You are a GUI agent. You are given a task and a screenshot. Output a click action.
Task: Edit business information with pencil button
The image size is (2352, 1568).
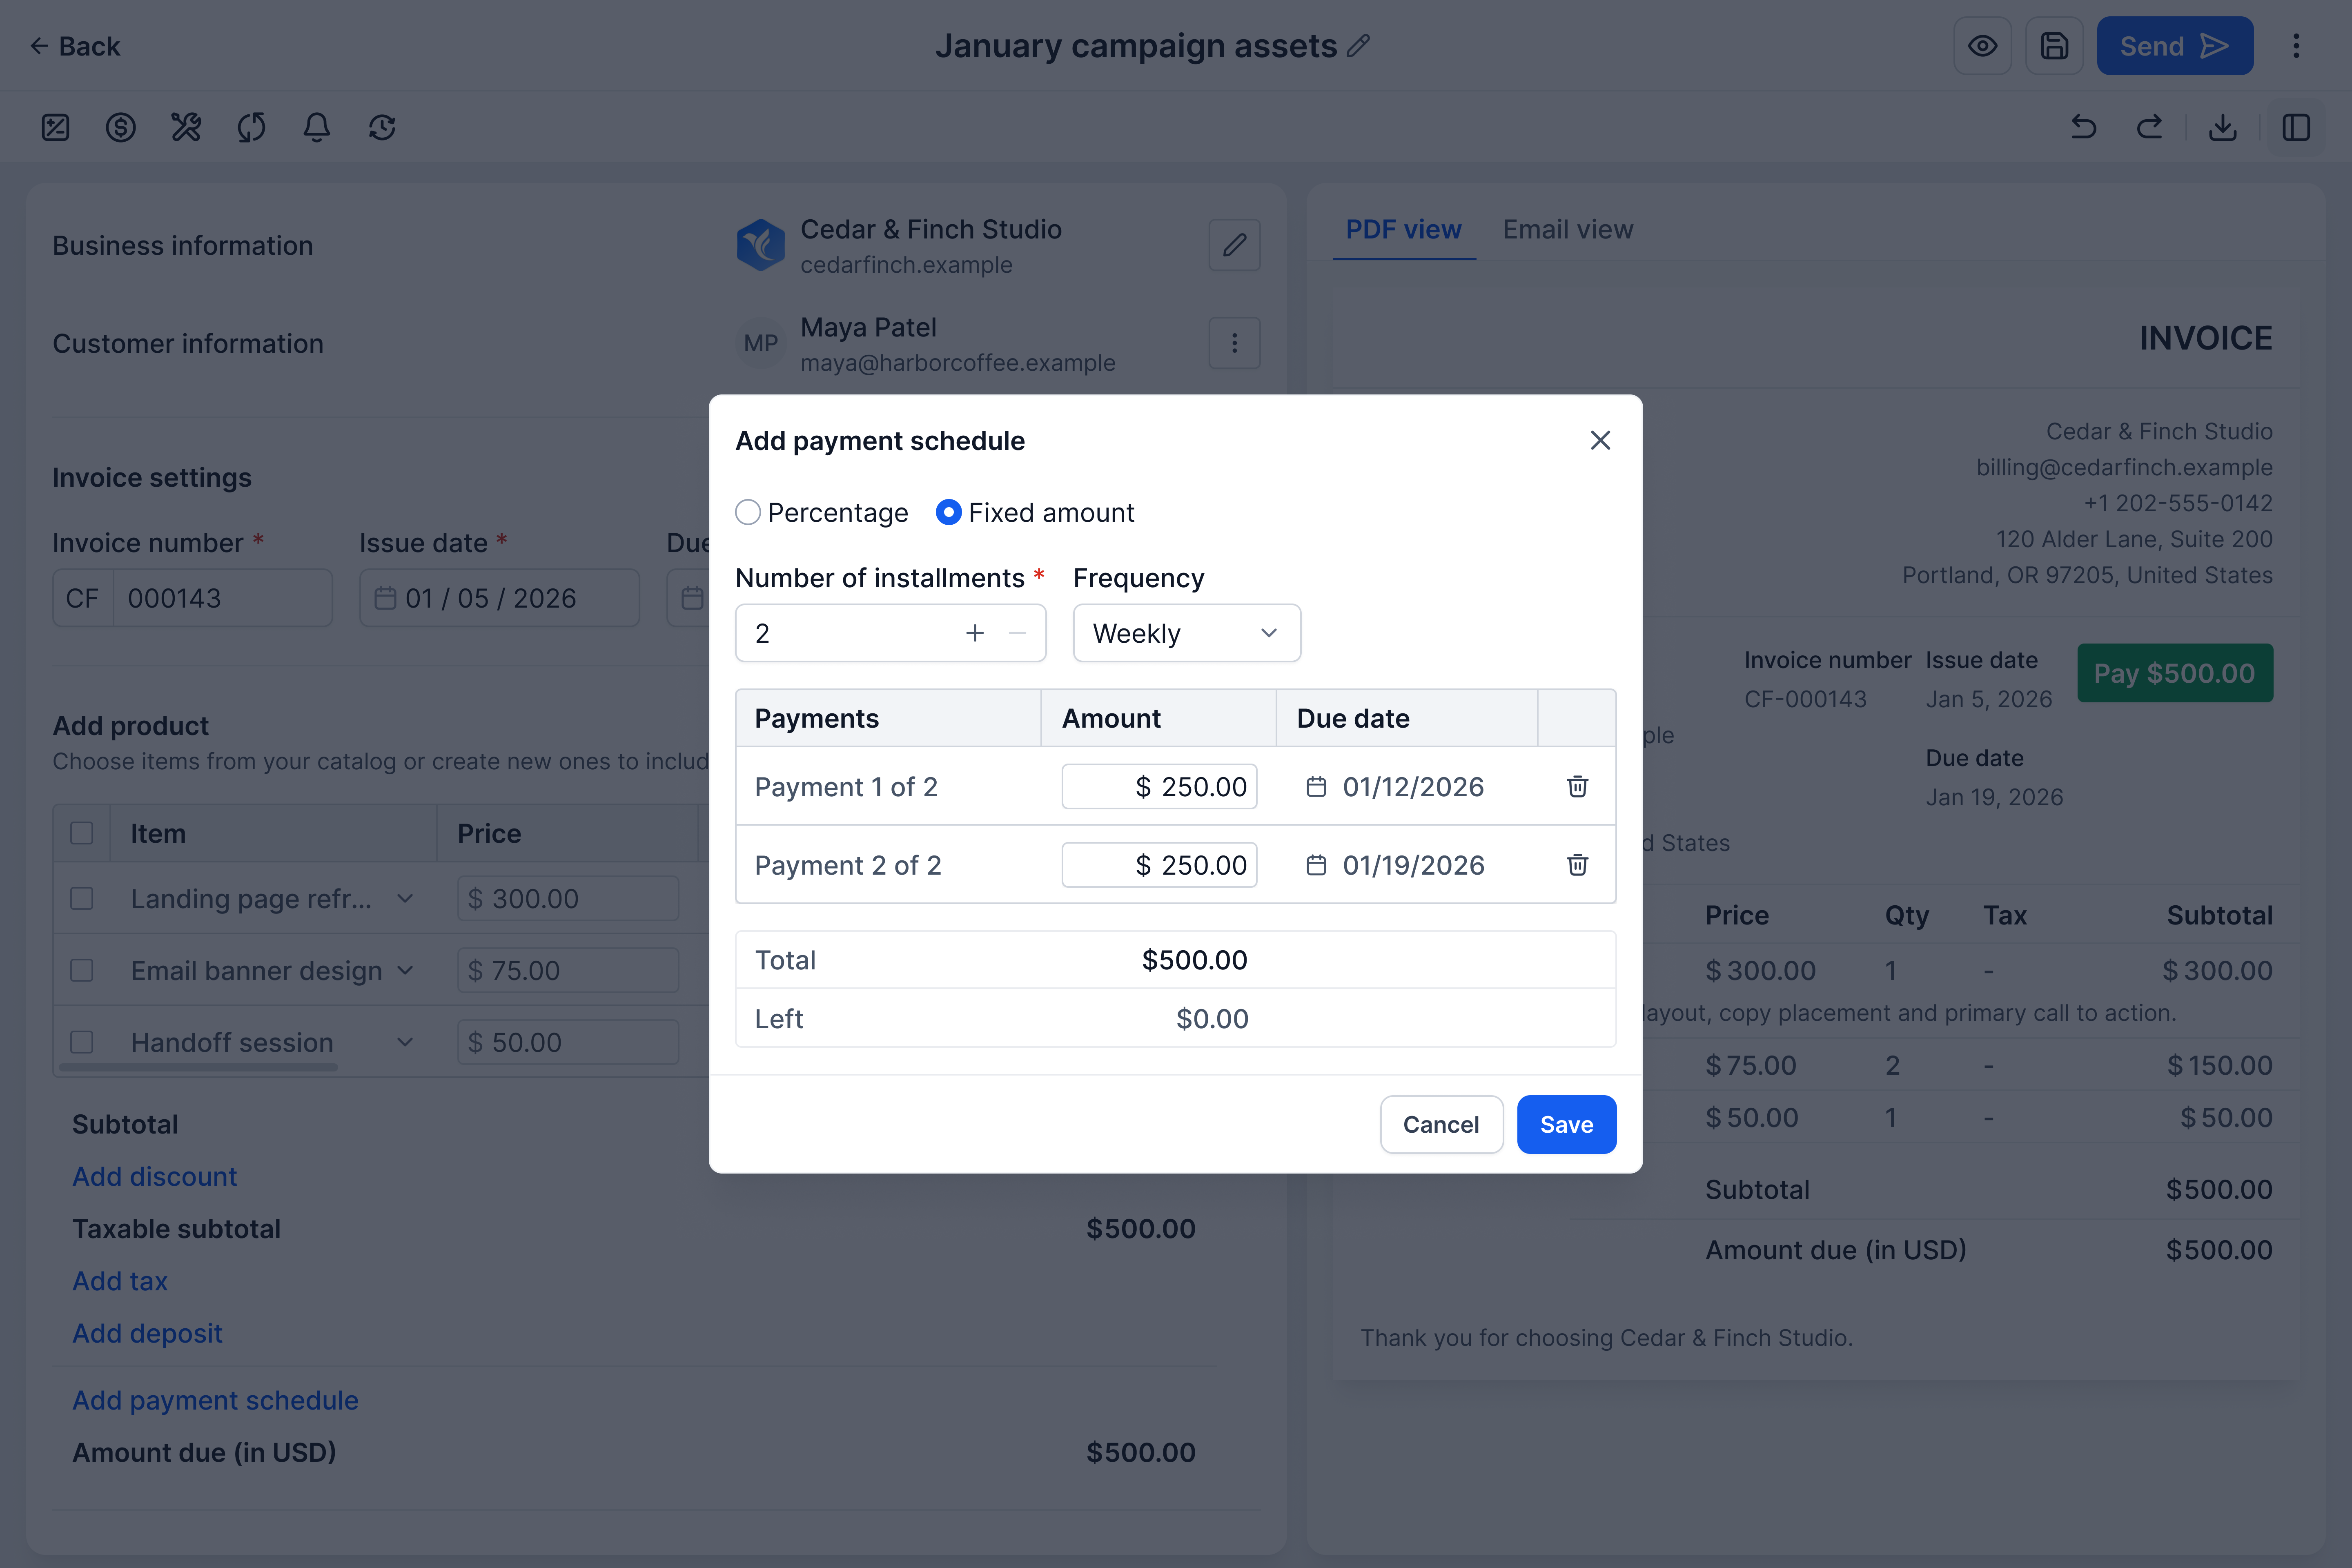[x=1234, y=245]
